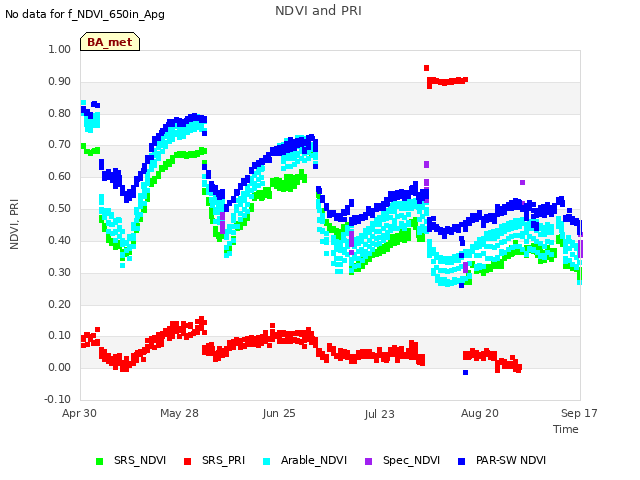Click the blue PAR-SW NDVI legend swatch
The width and height of the screenshot is (640, 480).
pyautogui.click(x=462, y=461)
